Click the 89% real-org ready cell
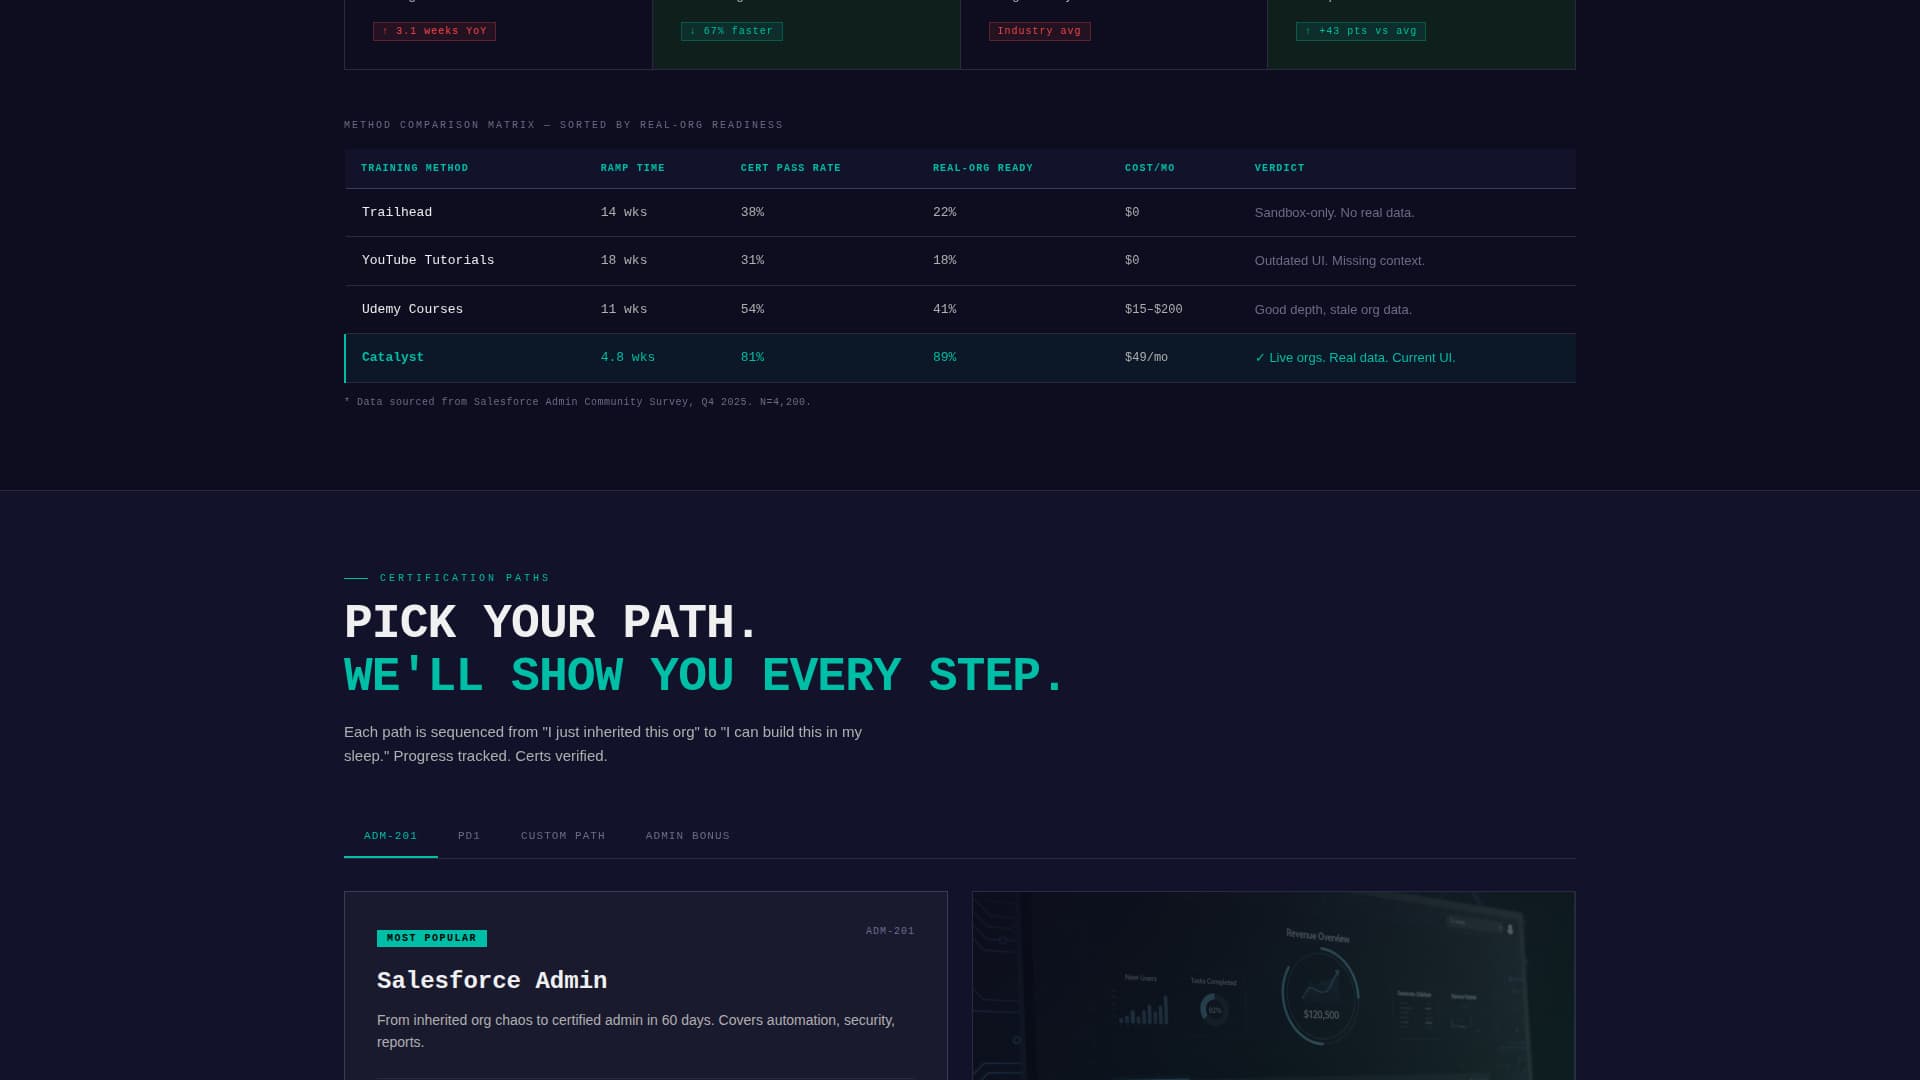 click(x=944, y=358)
